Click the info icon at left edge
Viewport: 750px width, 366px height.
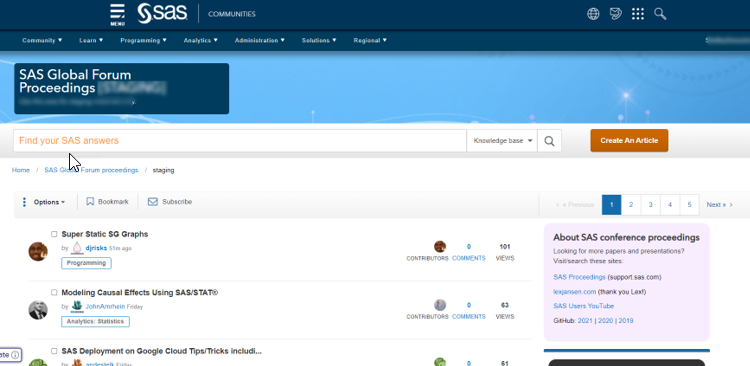15,355
